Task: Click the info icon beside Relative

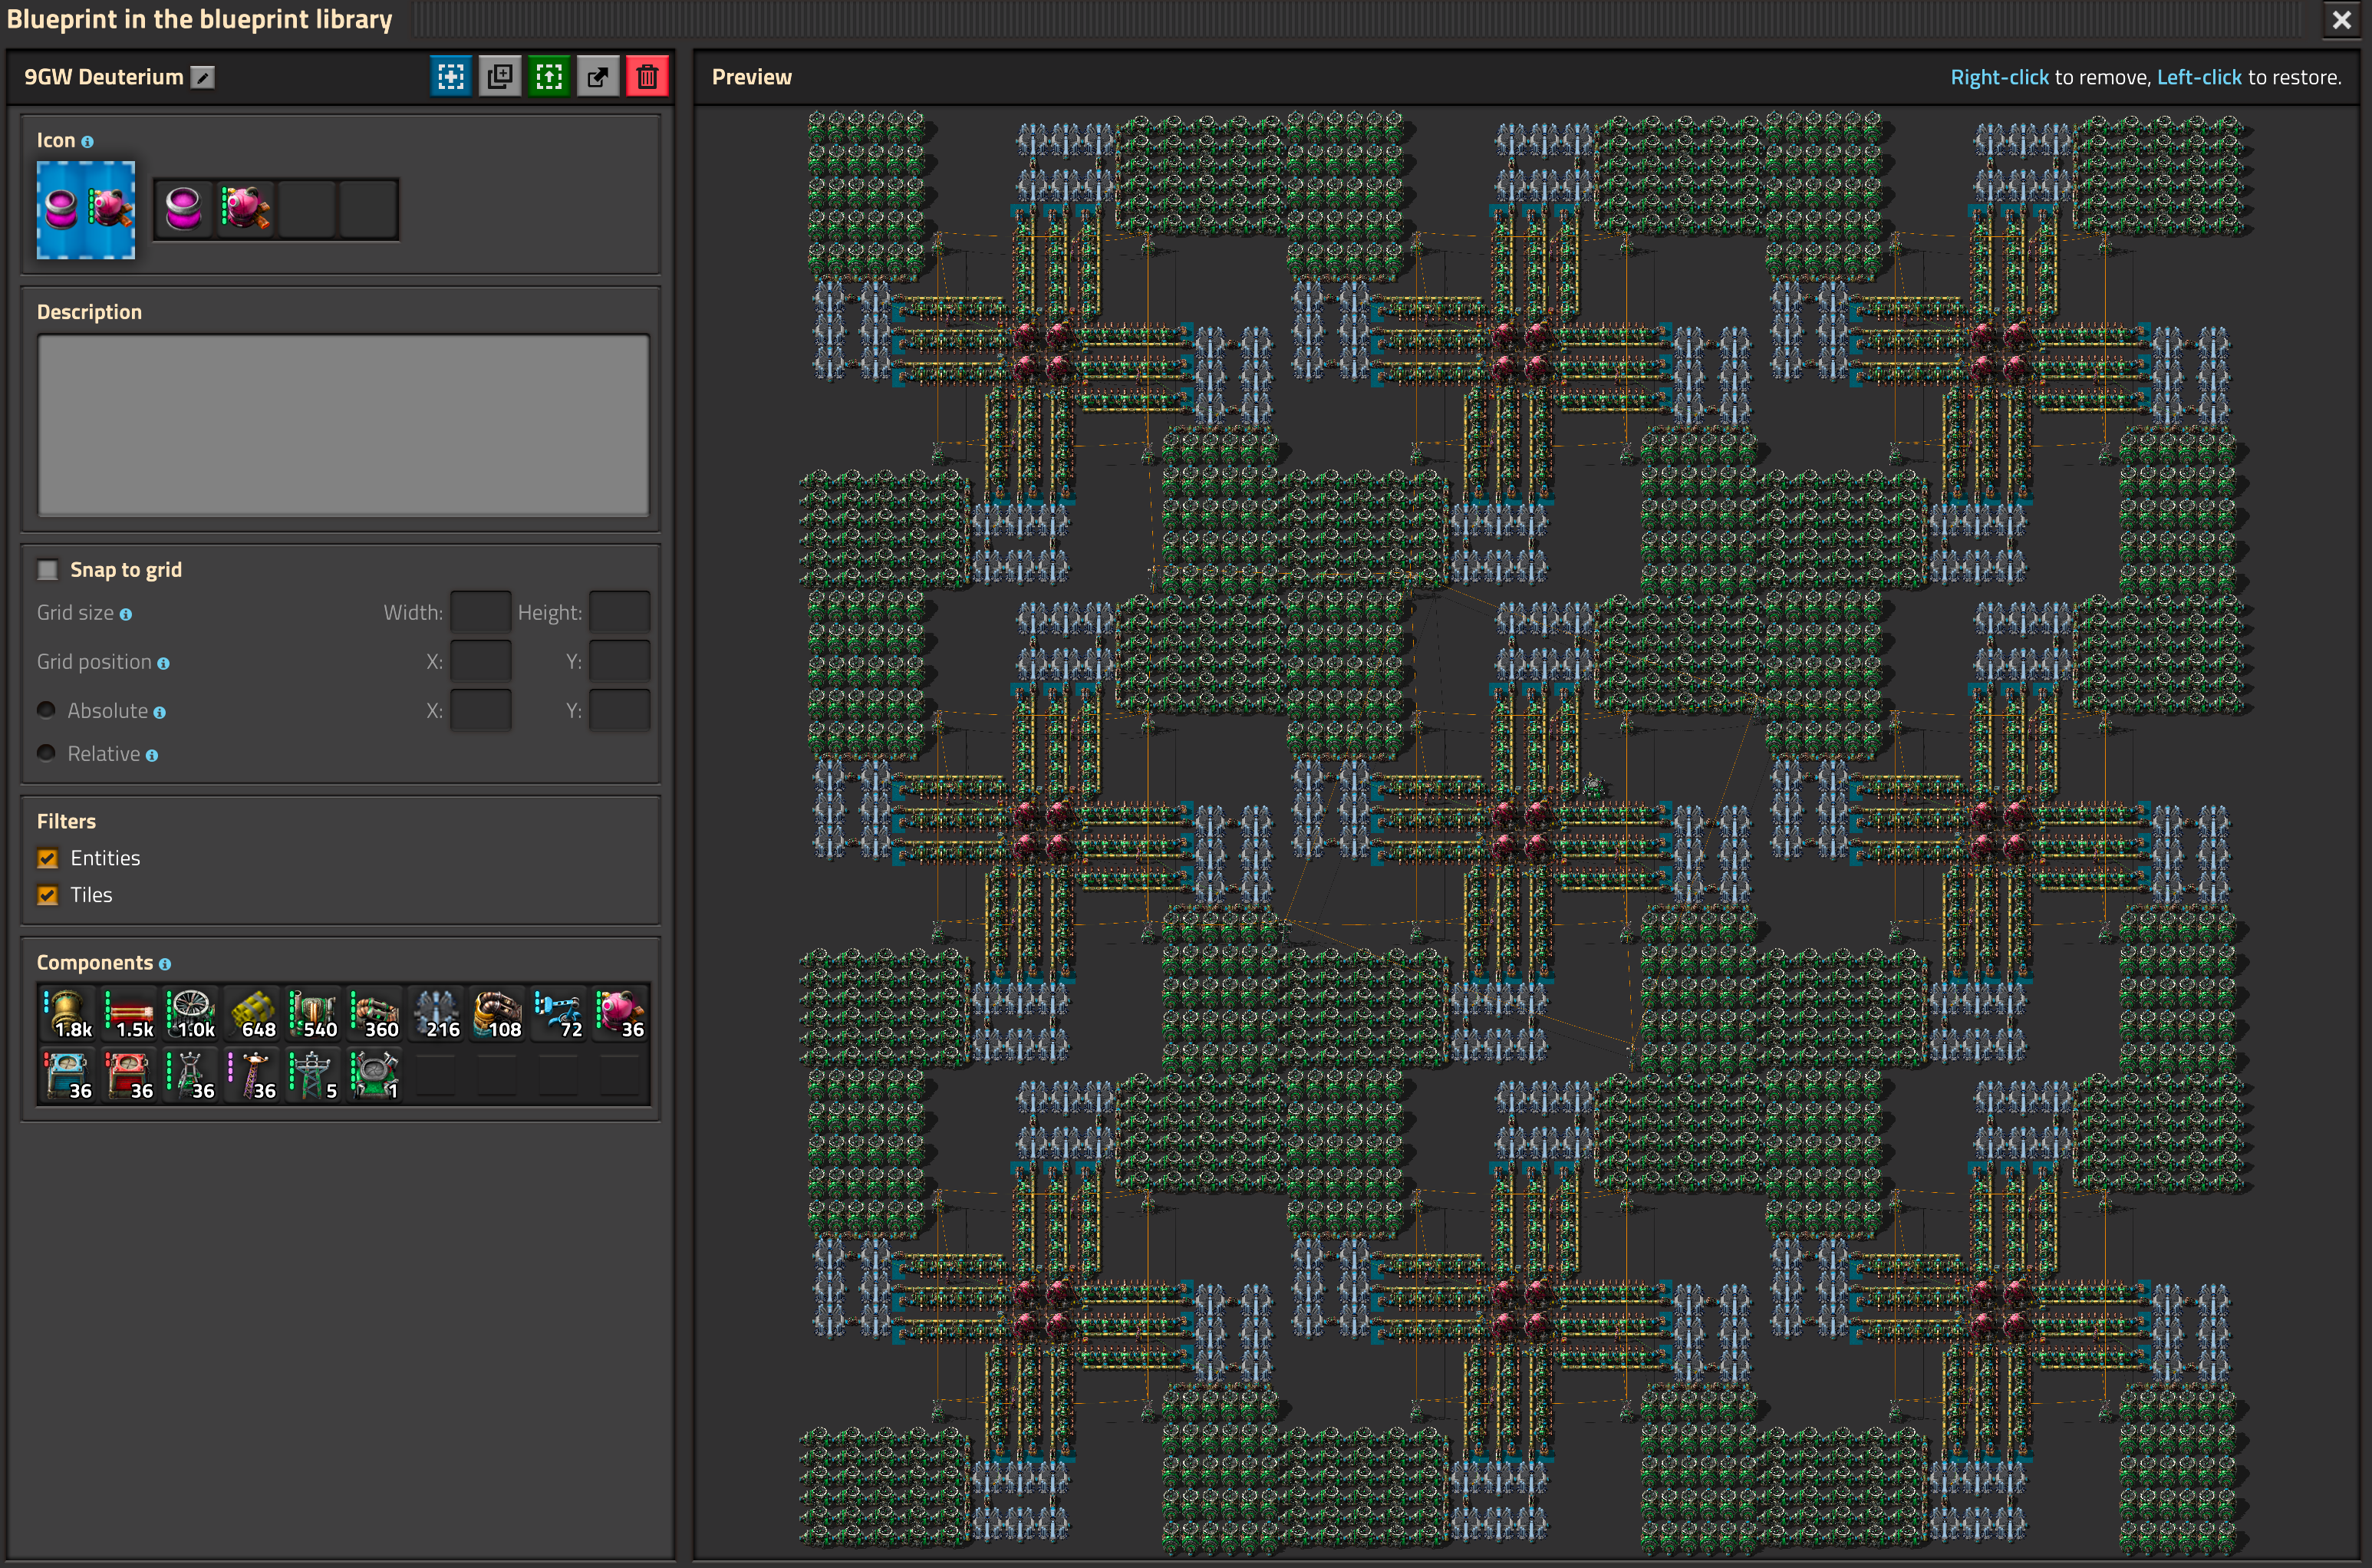Action: pyautogui.click(x=152, y=756)
